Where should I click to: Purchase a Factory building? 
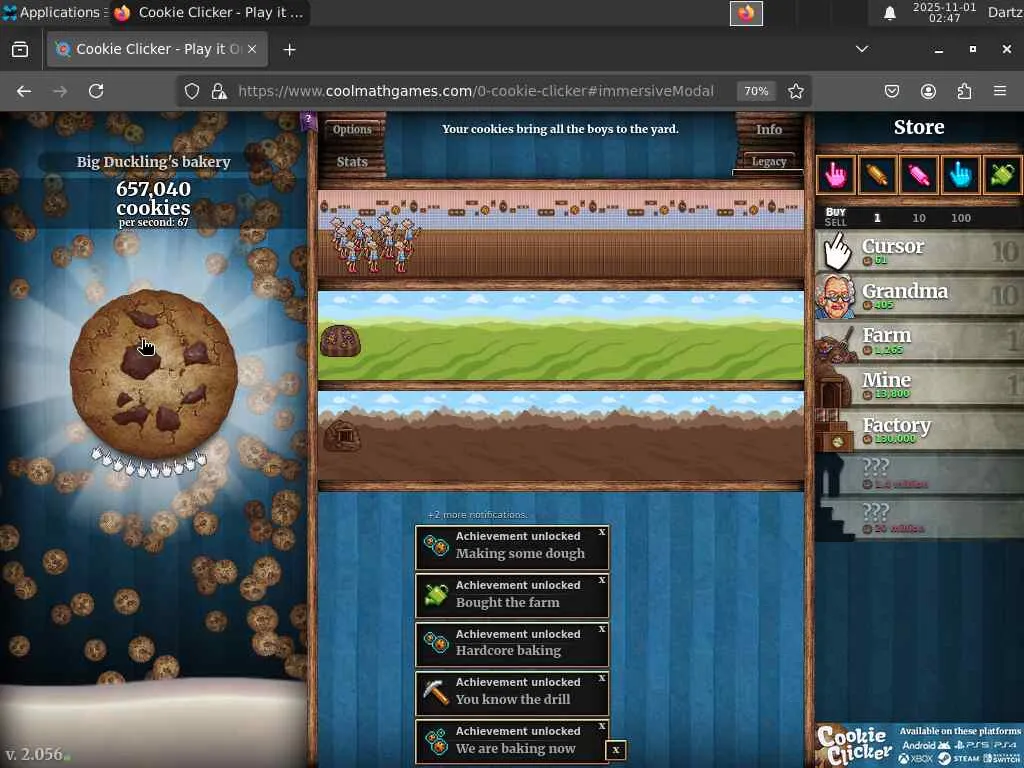point(920,430)
